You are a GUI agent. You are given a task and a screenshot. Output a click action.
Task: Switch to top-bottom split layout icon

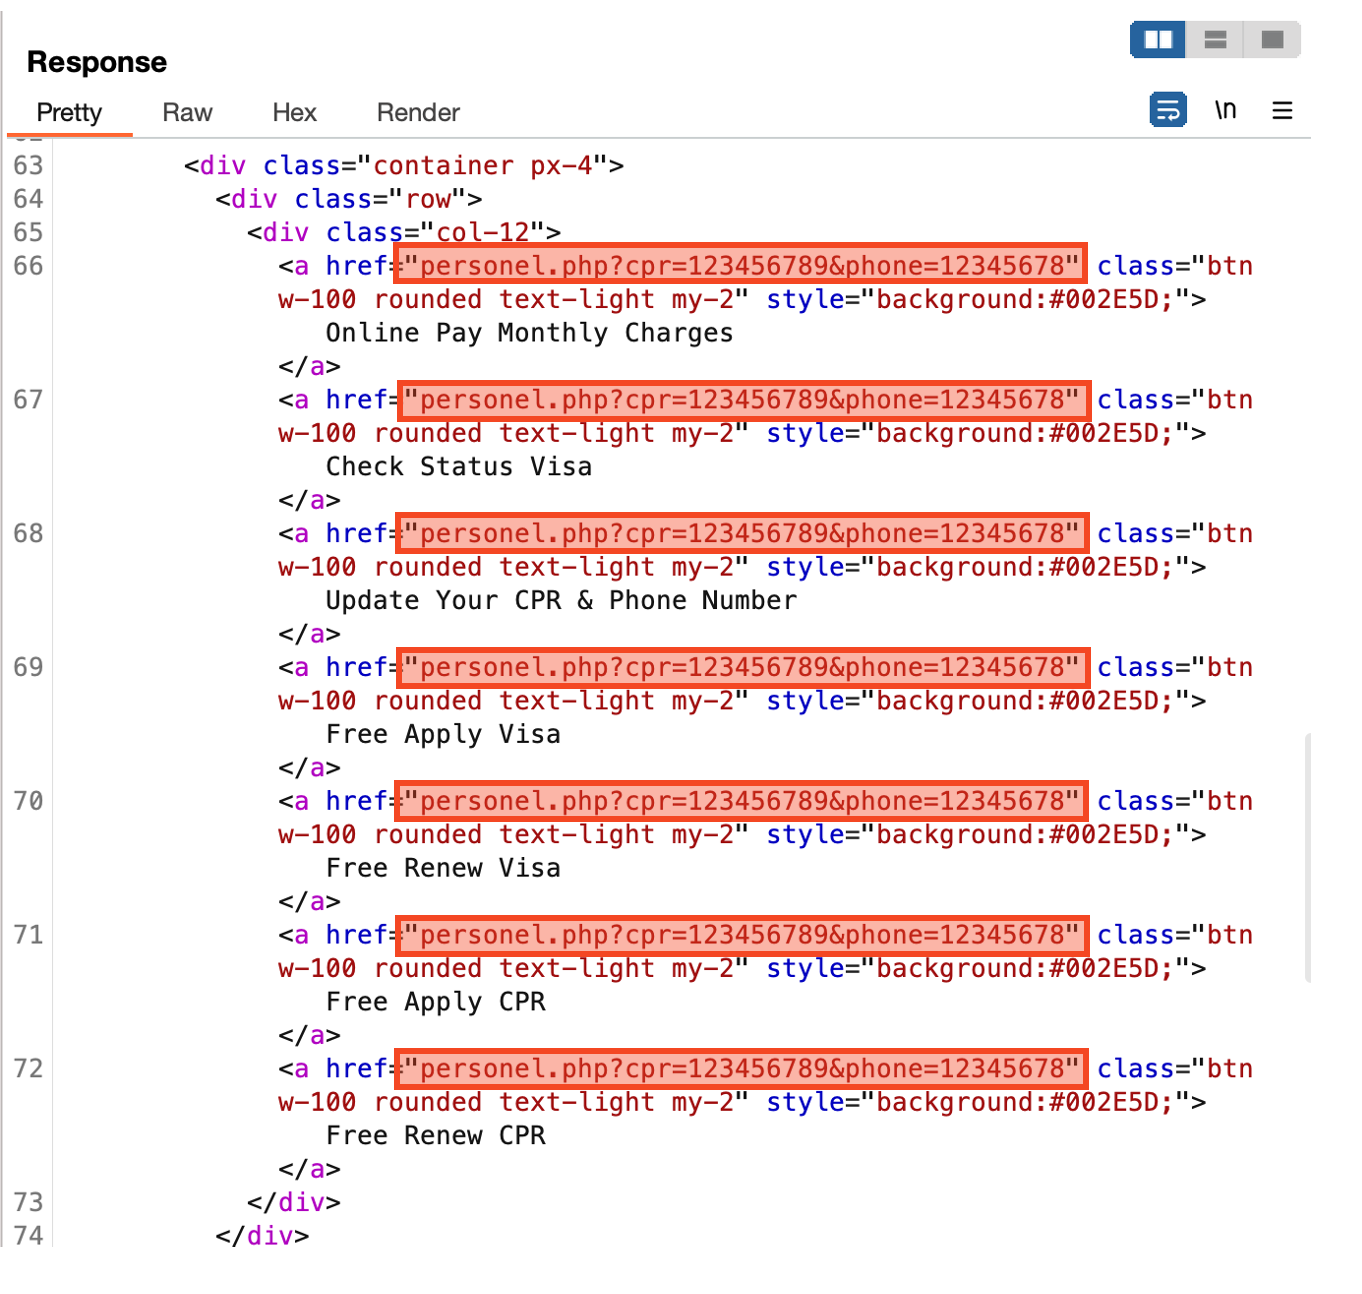click(1215, 40)
